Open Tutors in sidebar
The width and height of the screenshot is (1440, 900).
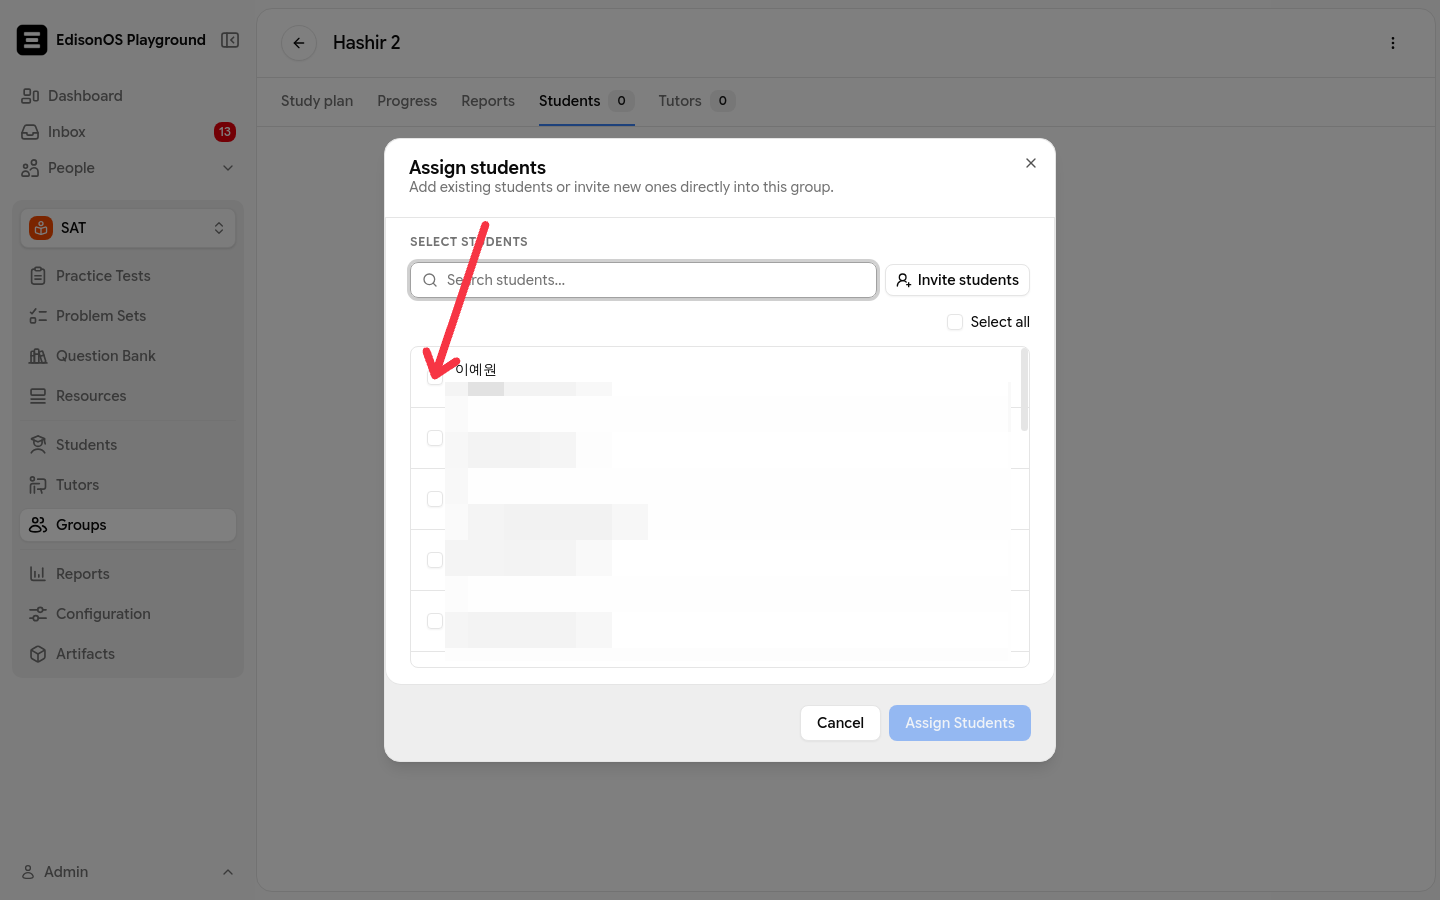click(x=128, y=485)
